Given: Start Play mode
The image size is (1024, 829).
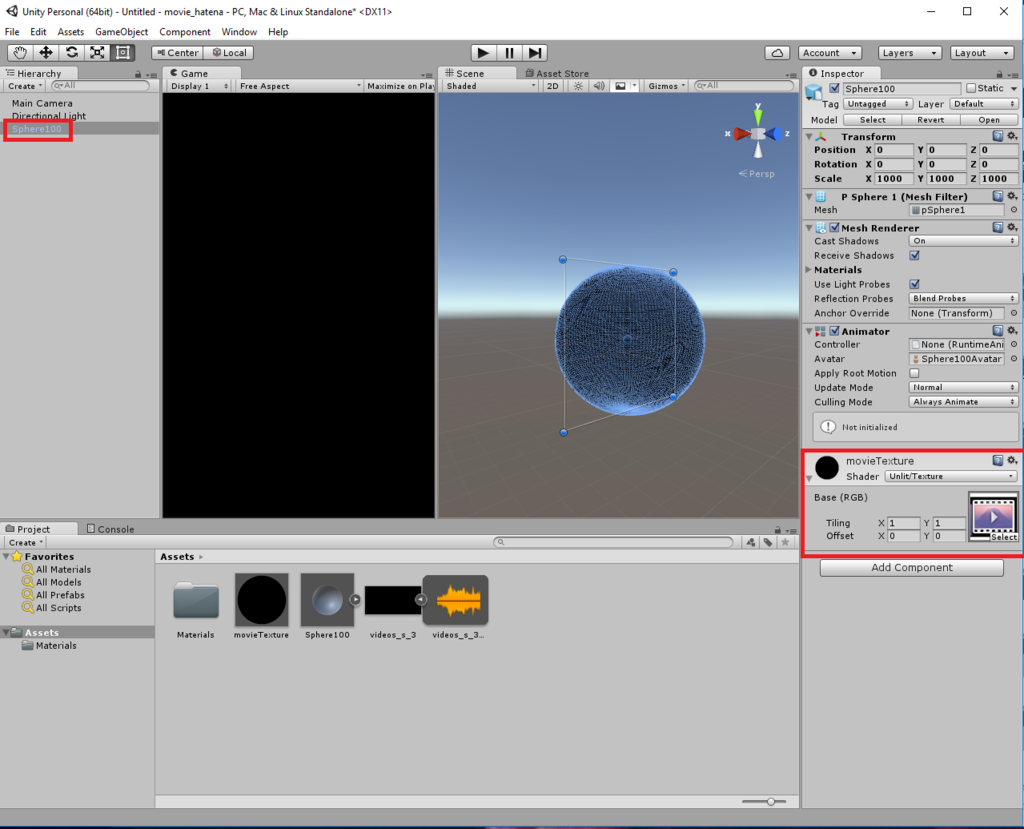Looking at the screenshot, I should pos(483,53).
